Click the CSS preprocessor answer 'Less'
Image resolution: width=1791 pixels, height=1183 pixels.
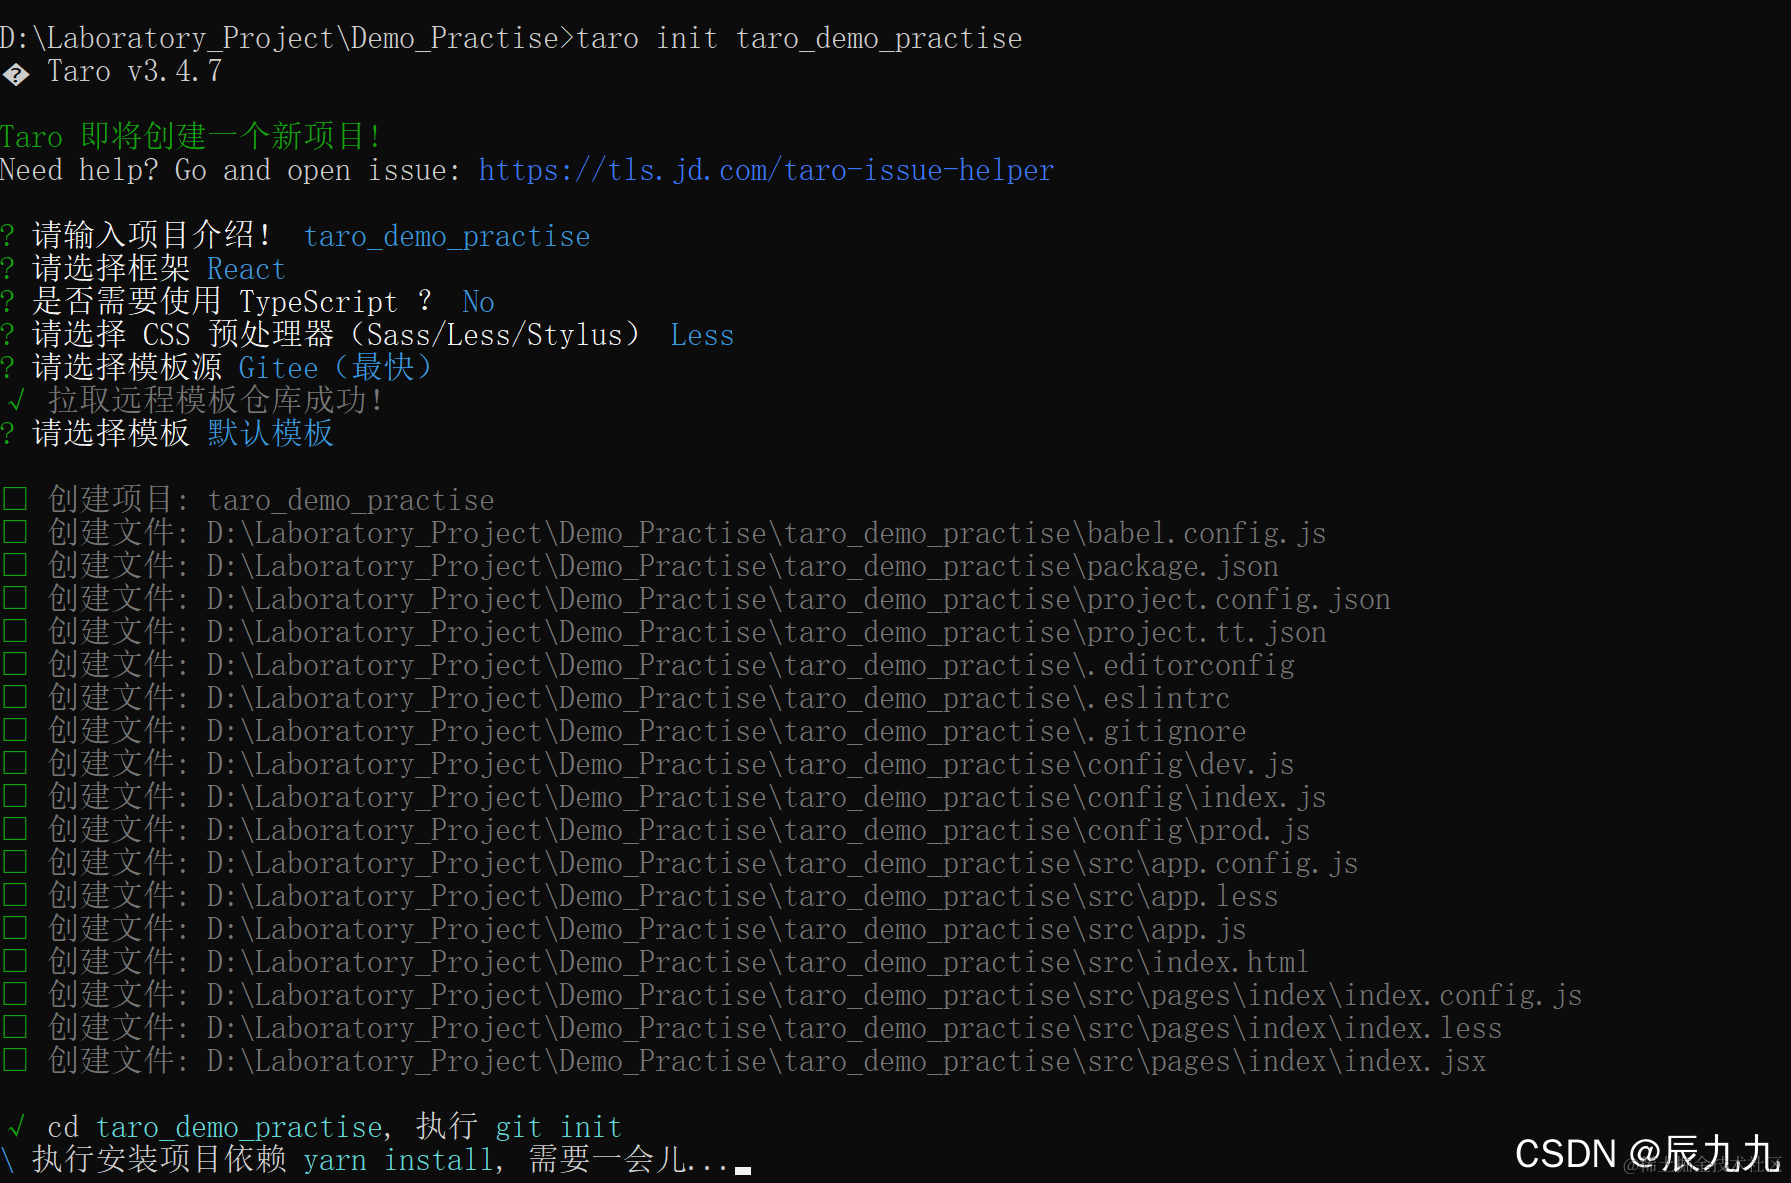(x=702, y=335)
